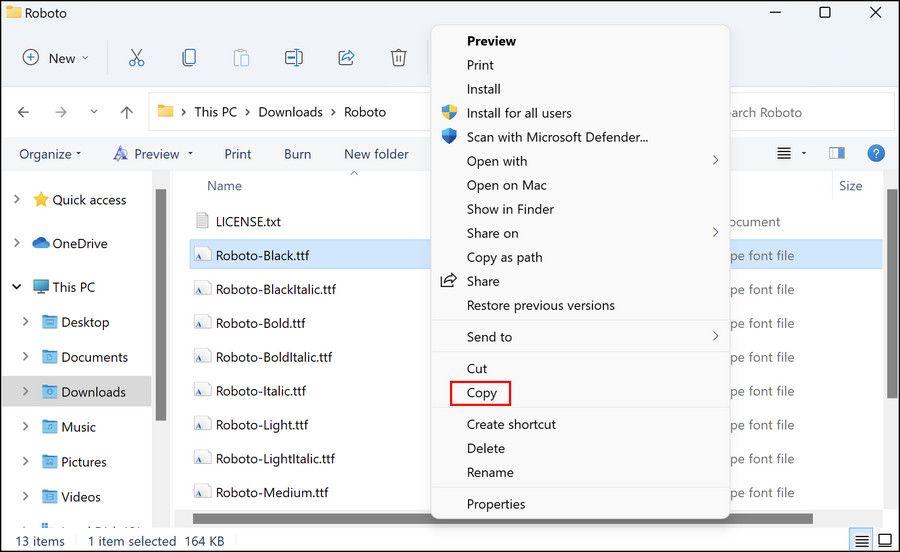This screenshot has width=900, height=552.
Task: Open the Preview dropdown arrow in command bar
Action: (190, 154)
